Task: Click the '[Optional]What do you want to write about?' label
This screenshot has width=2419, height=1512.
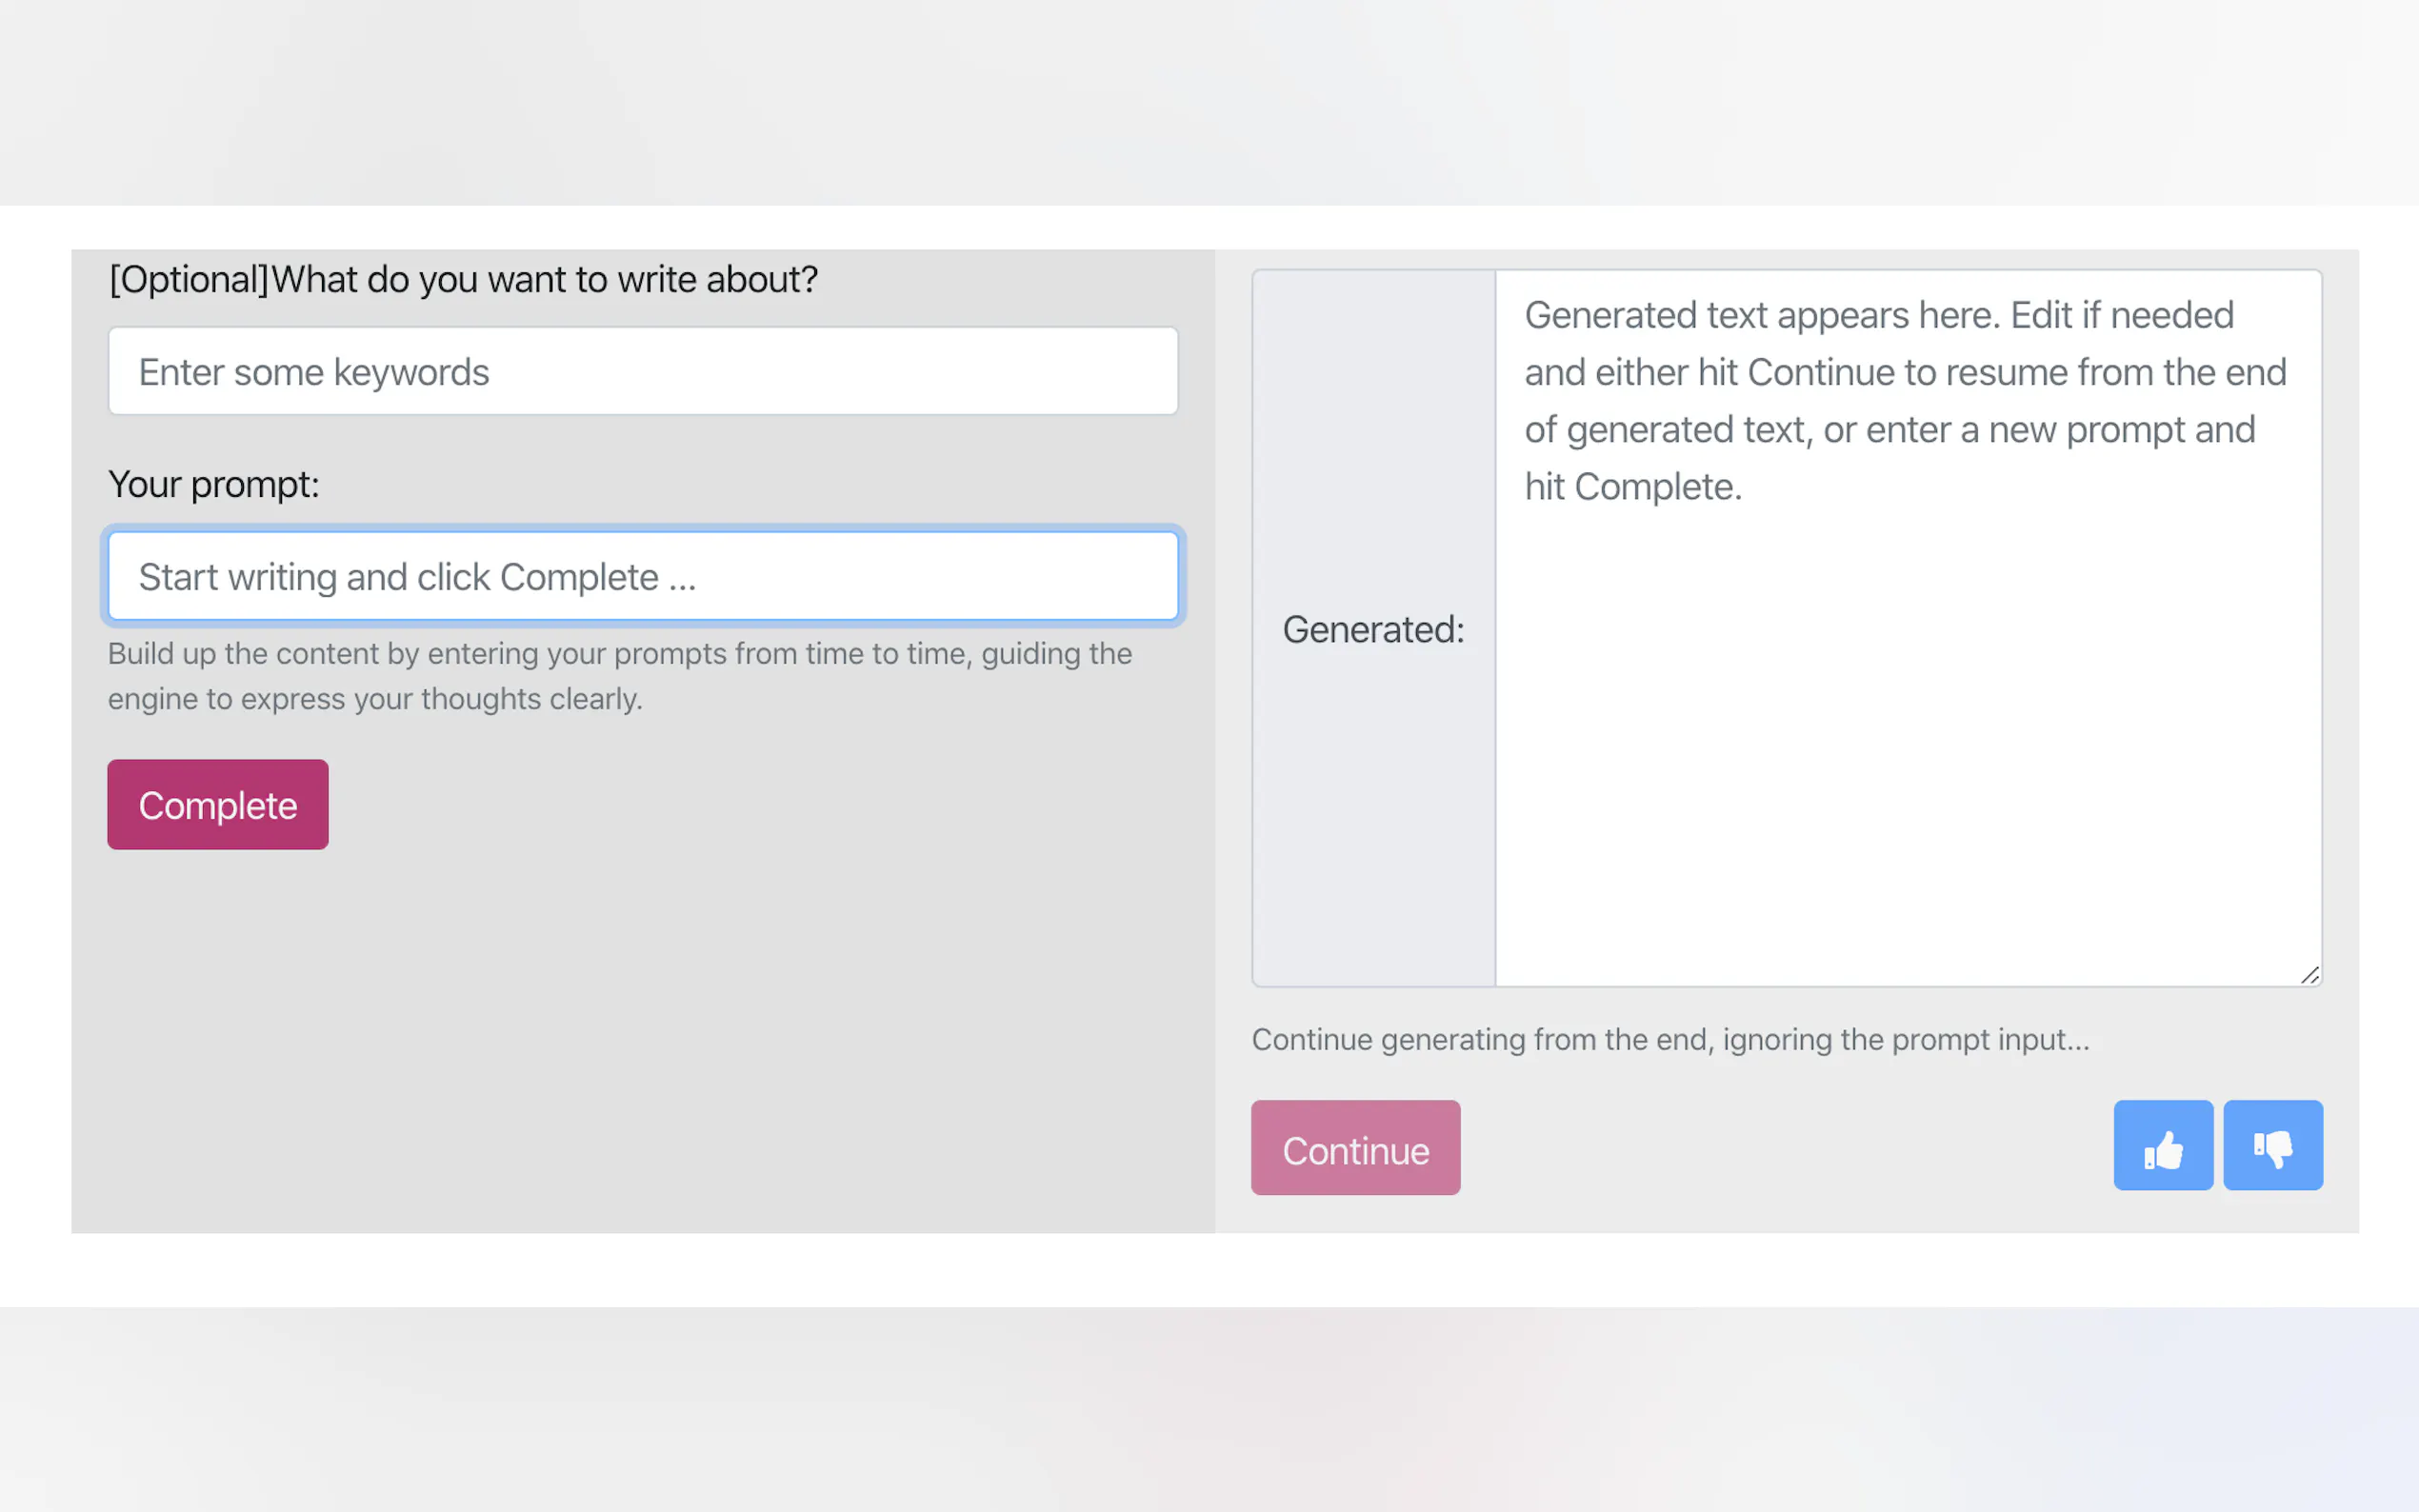Action: tap(463, 280)
